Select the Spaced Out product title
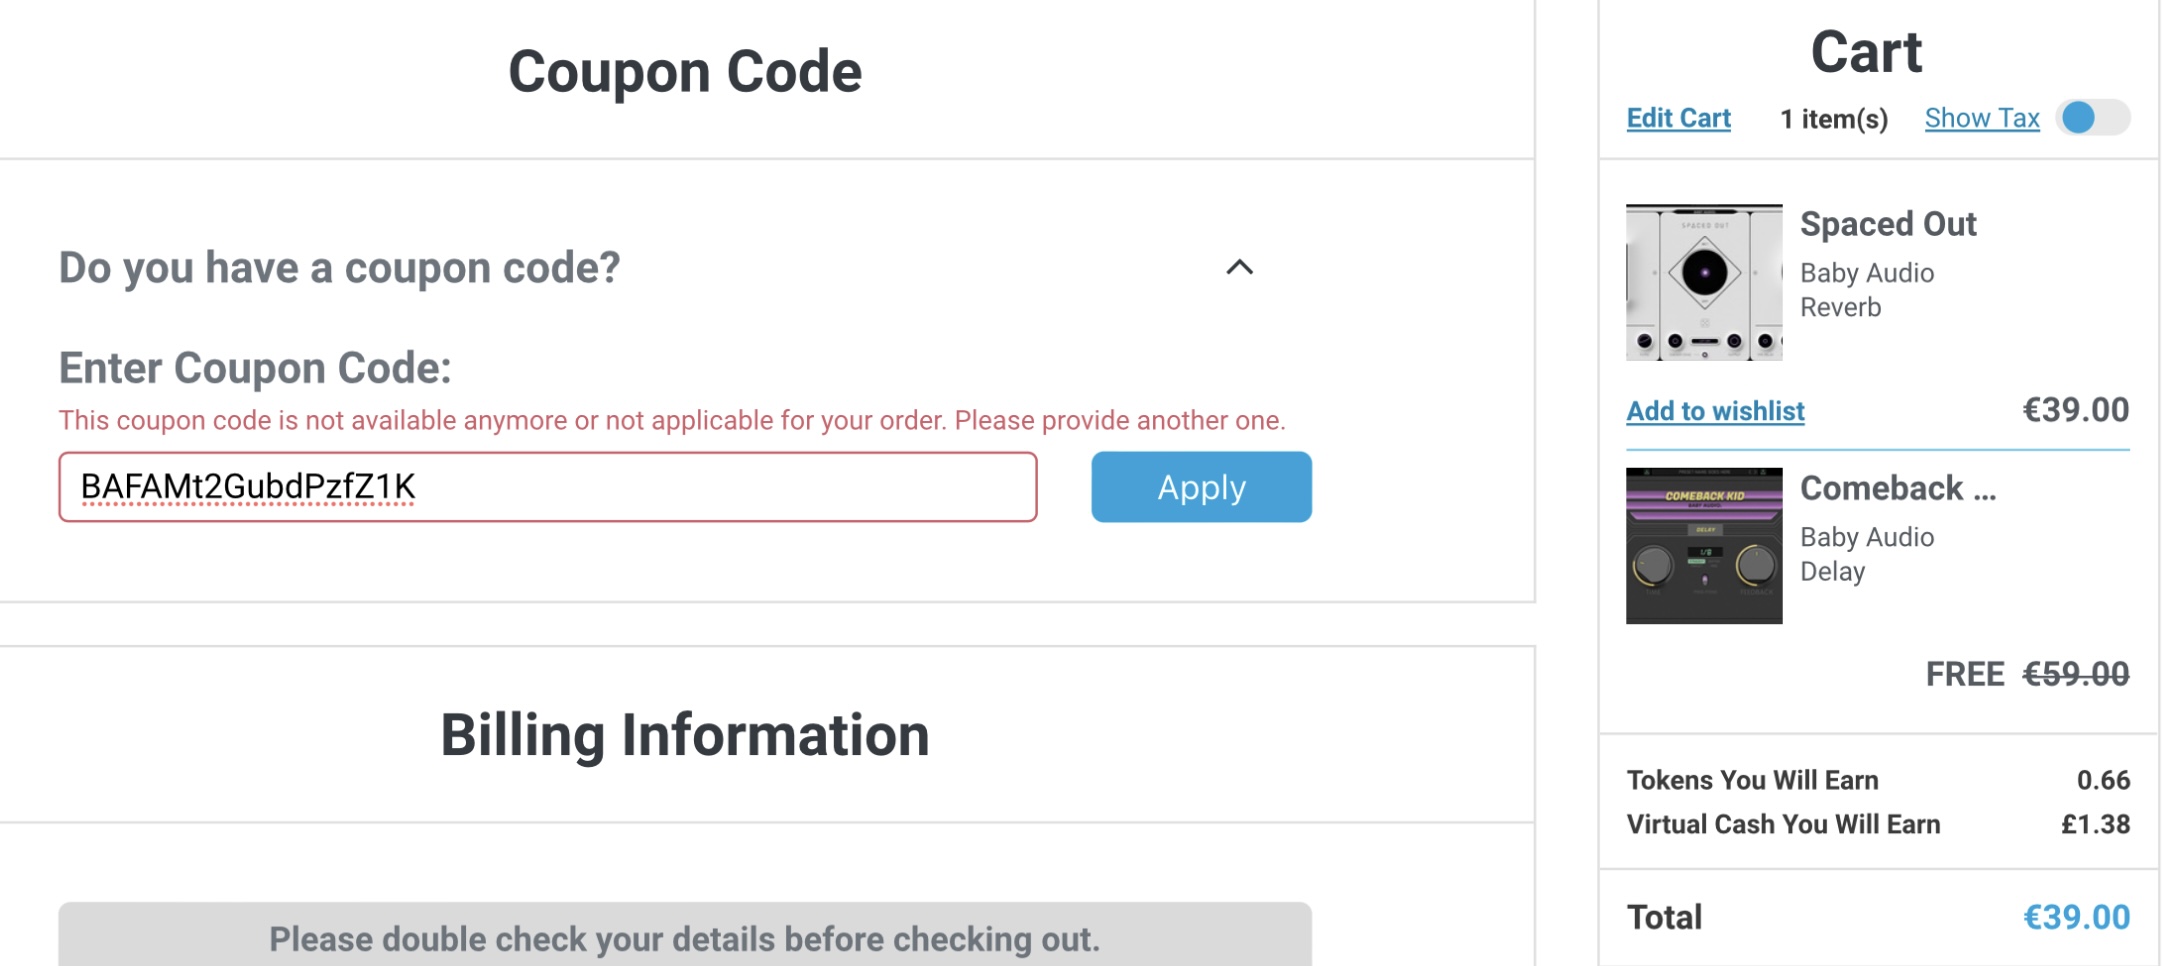Viewport: 2172px width, 966px height. (1888, 224)
